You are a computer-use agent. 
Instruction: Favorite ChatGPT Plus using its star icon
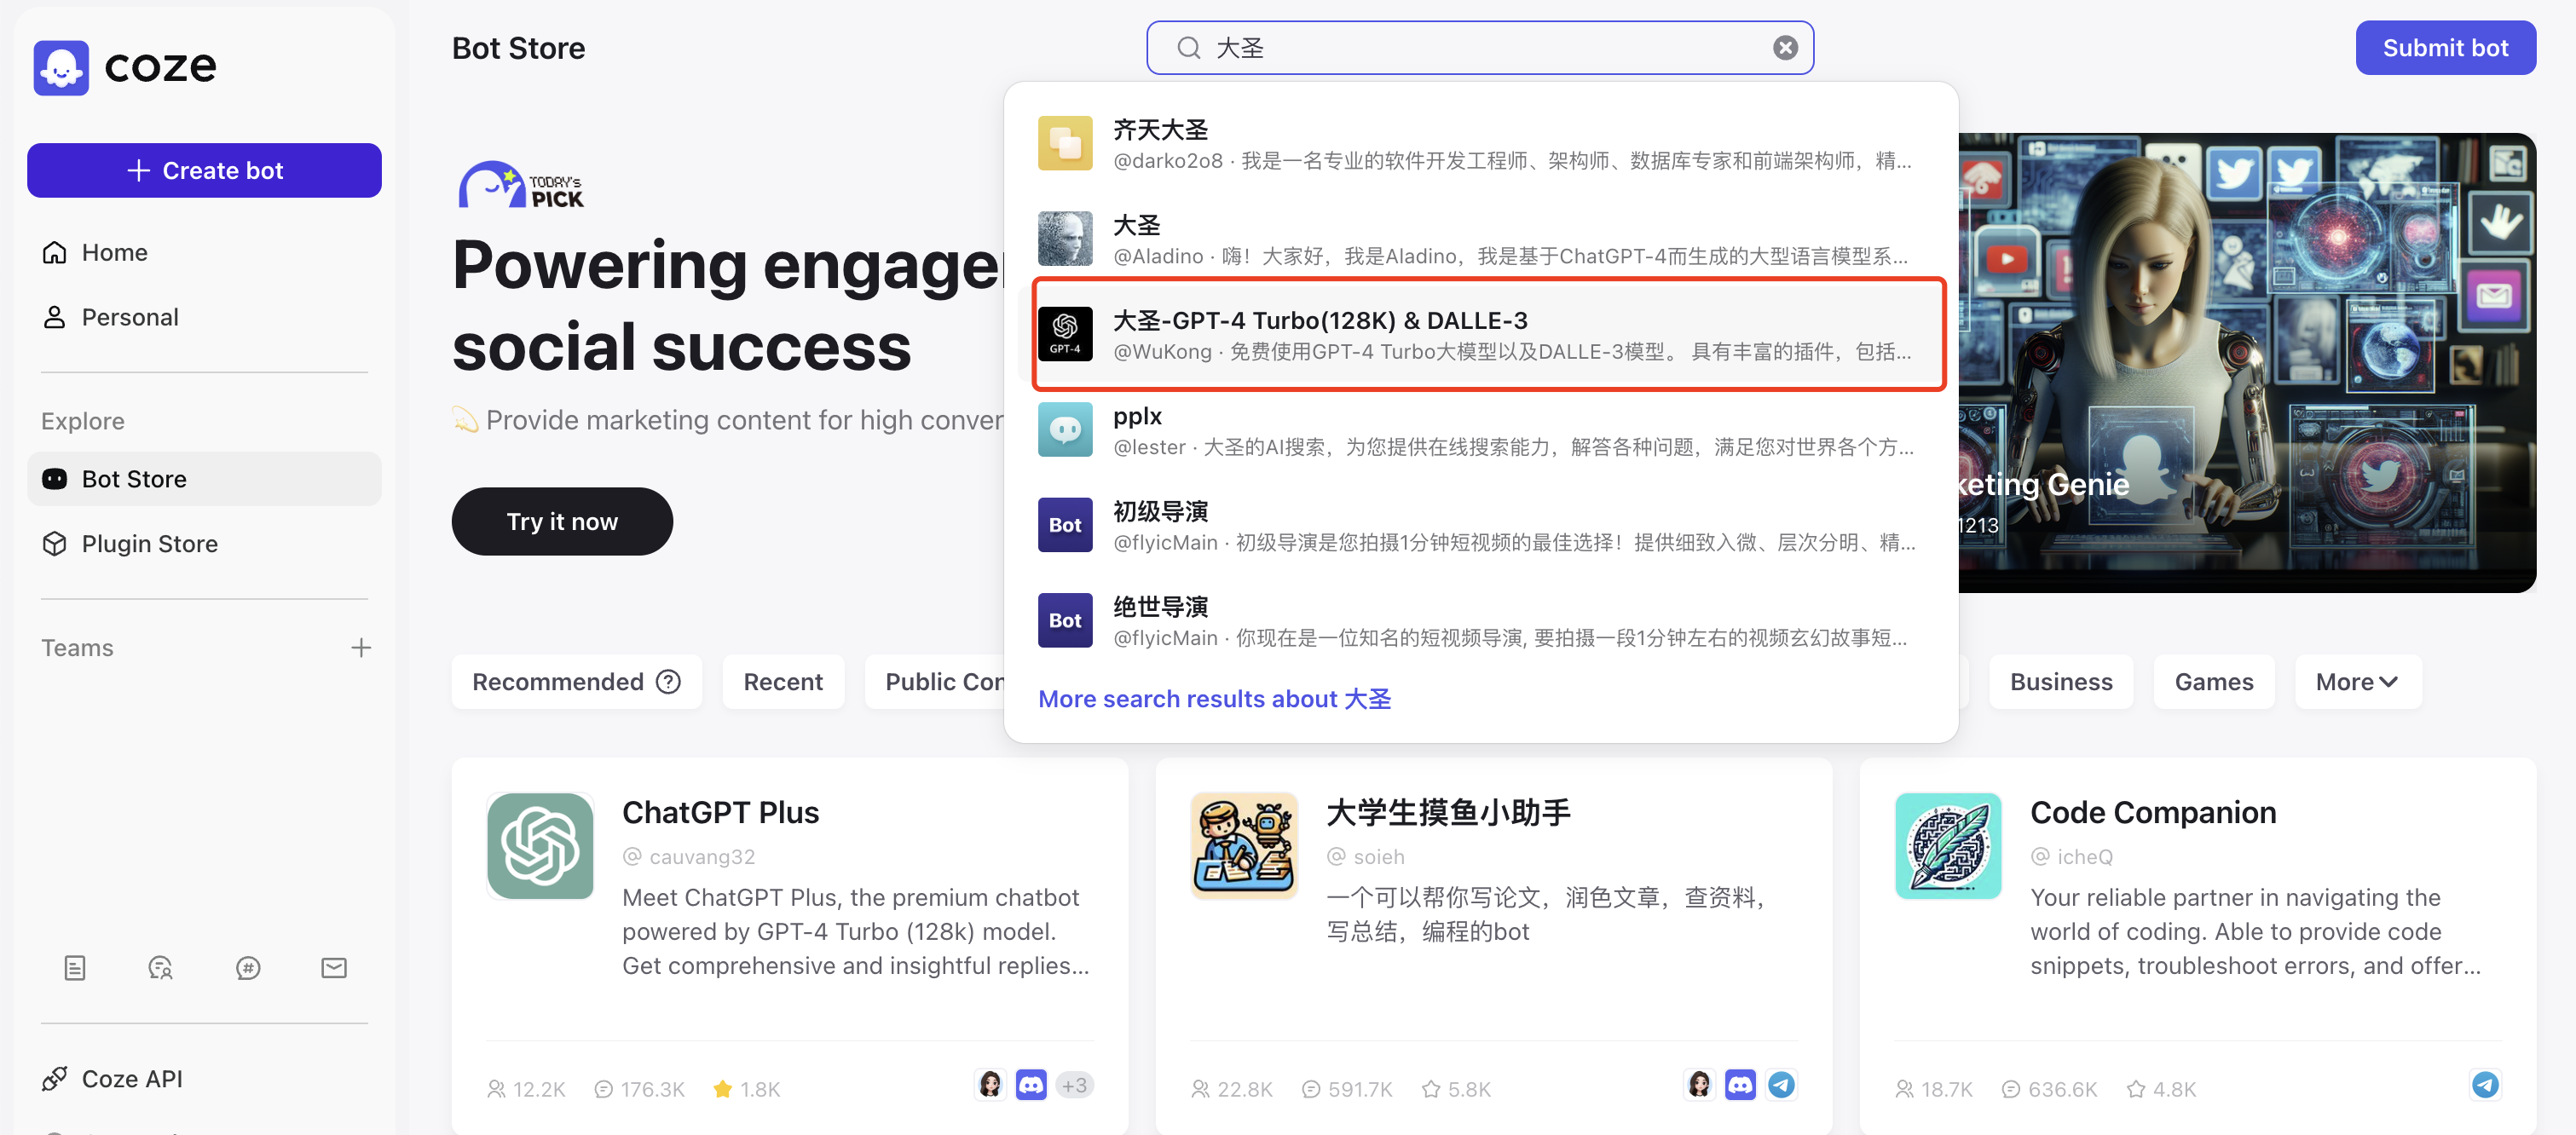pyautogui.click(x=722, y=1089)
